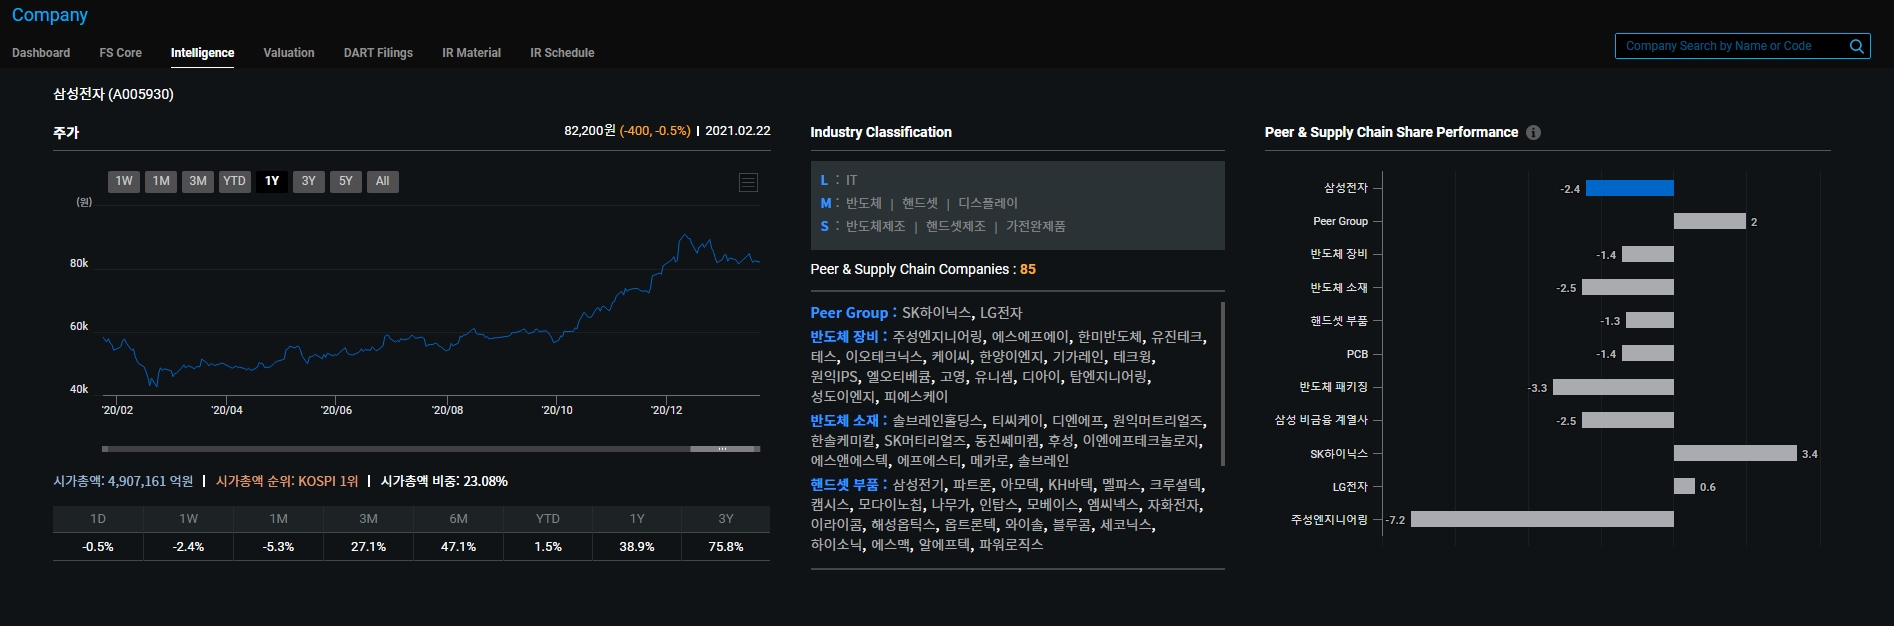Click the blue 삼성전자 -2.4 bar
This screenshot has height=626, width=1894.
(x=1629, y=188)
